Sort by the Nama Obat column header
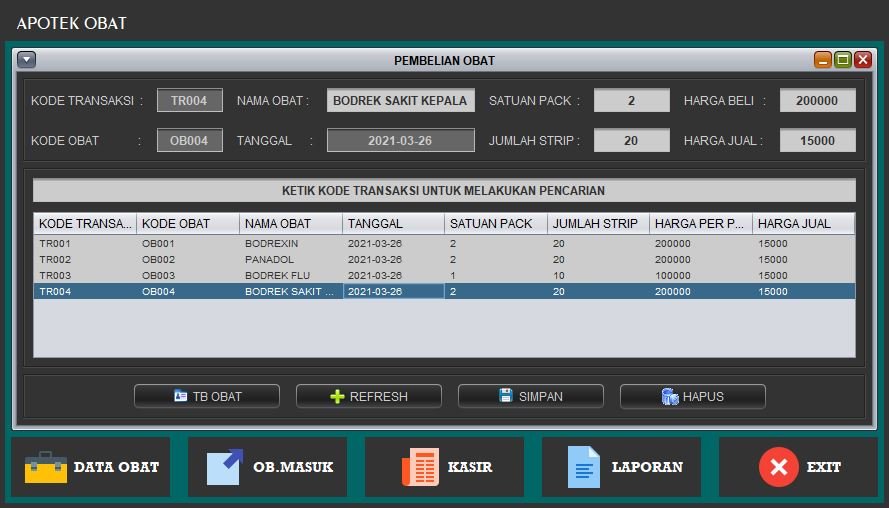The width and height of the screenshot is (889, 508). pos(290,223)
